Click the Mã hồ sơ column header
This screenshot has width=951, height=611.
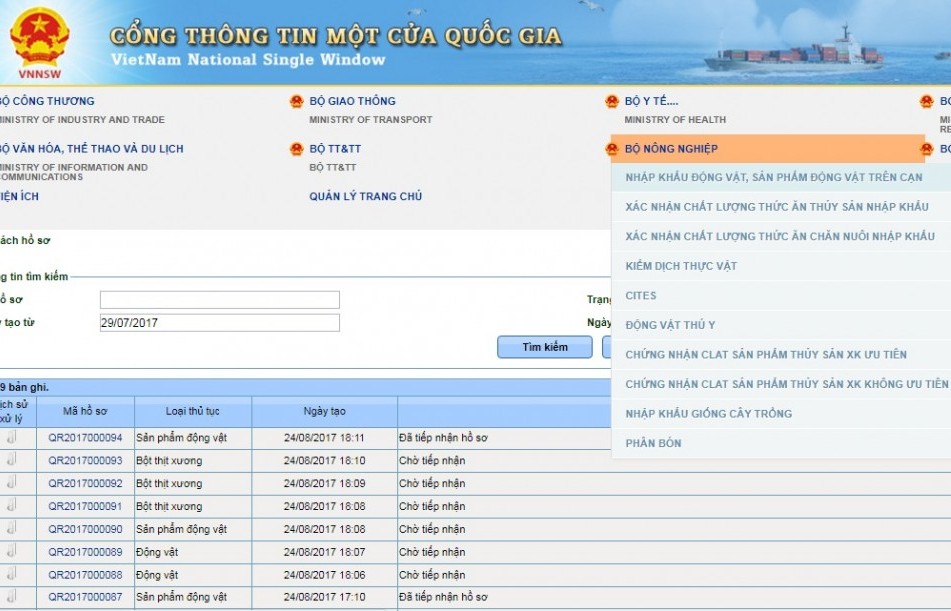coord(85,411)
